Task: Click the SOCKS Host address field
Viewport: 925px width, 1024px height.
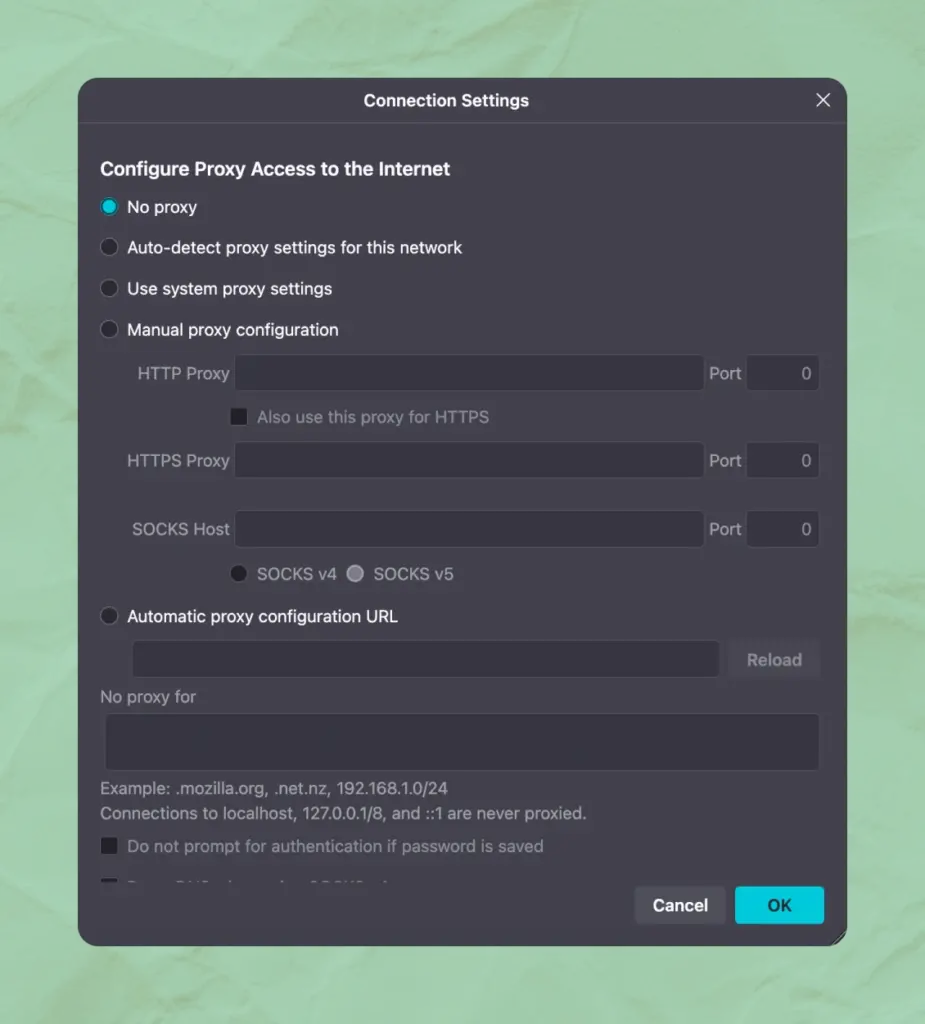Action: 469,528
